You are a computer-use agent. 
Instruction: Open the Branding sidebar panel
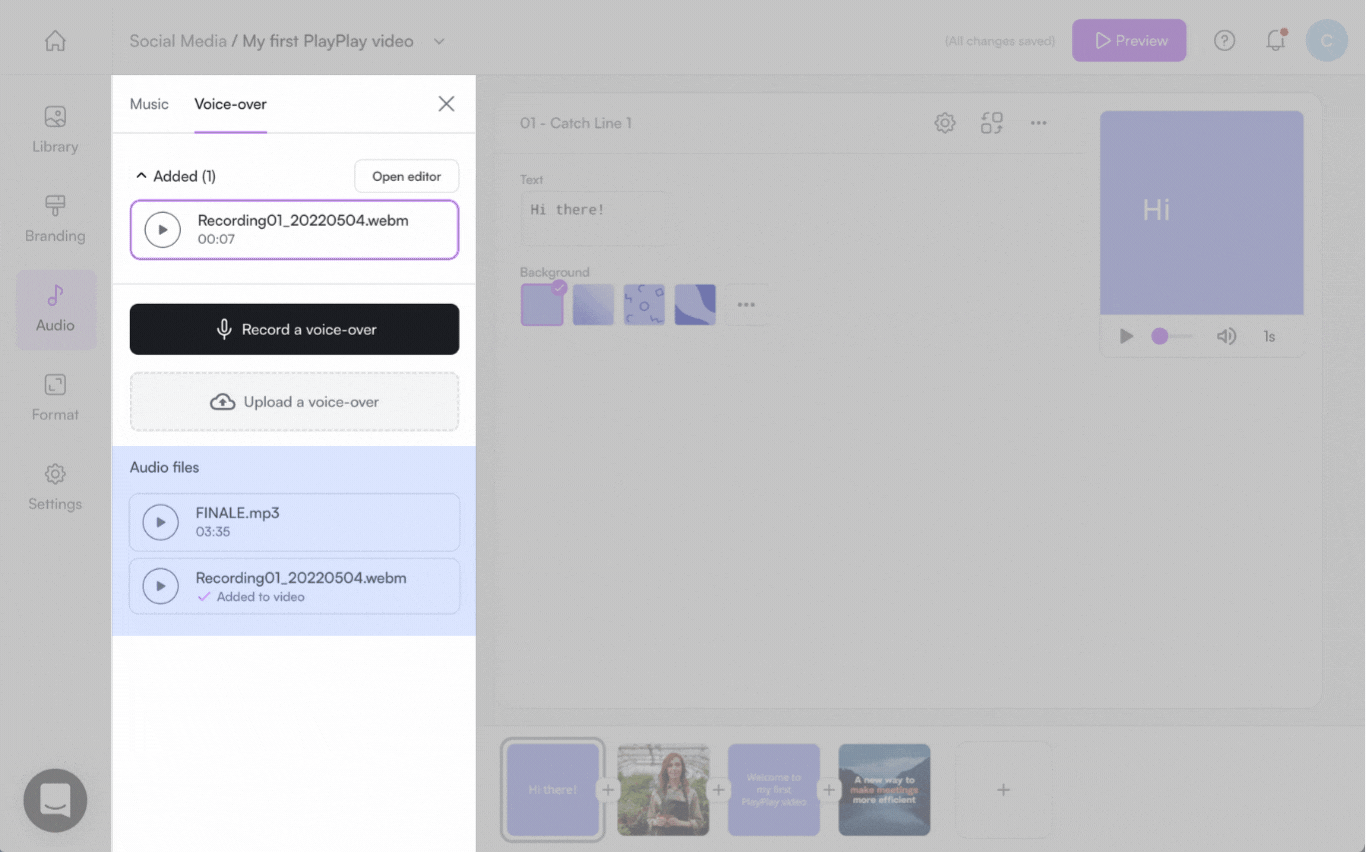click(x=55, y=219)
